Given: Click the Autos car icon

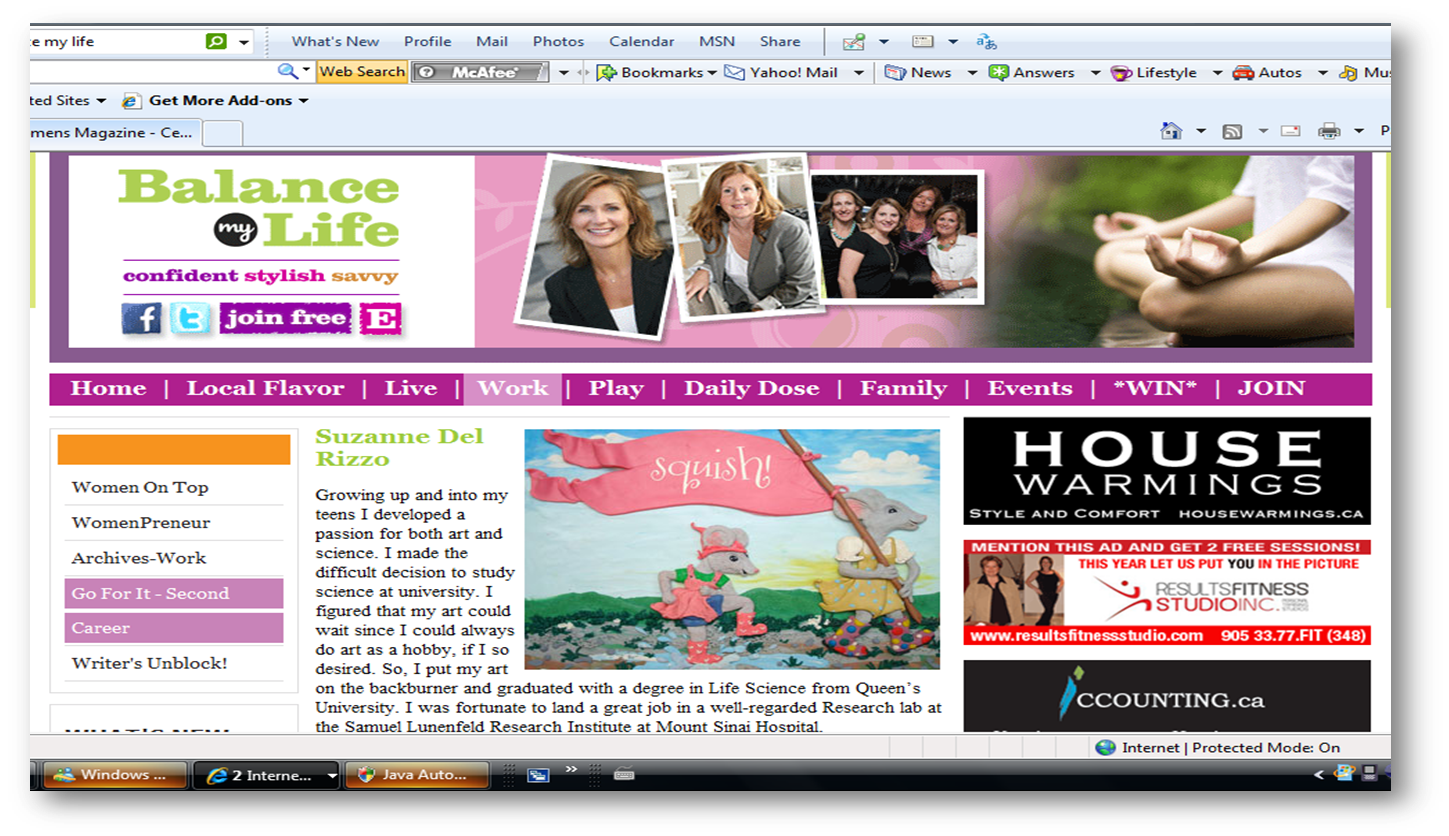Looking at the screenshot, I should tap(1243, 72).
